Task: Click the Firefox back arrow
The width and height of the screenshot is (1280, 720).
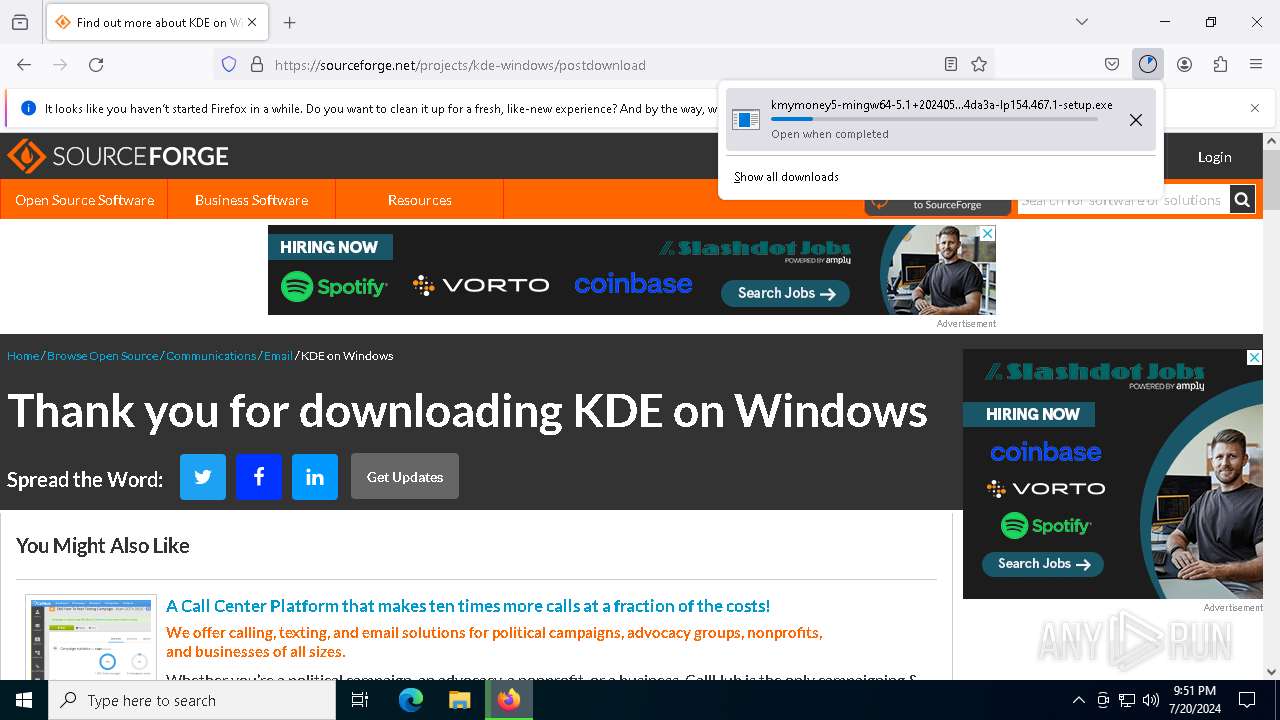Action: coord(24,65)
